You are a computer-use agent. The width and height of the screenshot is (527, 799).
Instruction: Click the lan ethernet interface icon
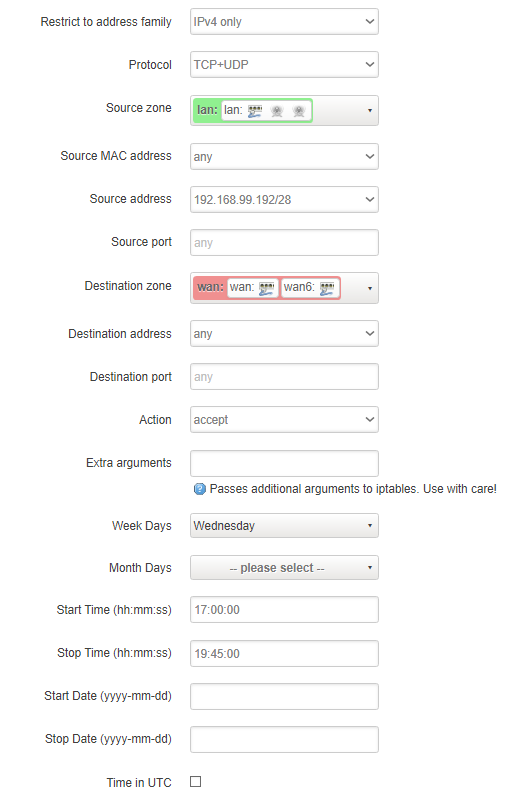click(254, 111)
